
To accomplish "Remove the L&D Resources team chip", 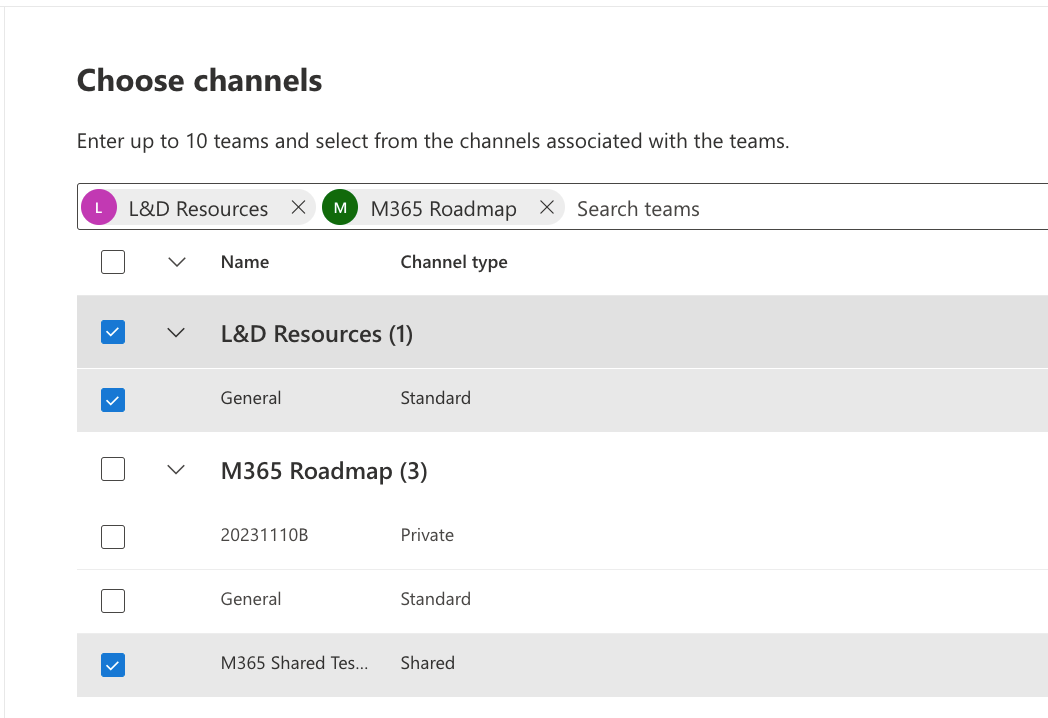I will (x=298, y=207).
